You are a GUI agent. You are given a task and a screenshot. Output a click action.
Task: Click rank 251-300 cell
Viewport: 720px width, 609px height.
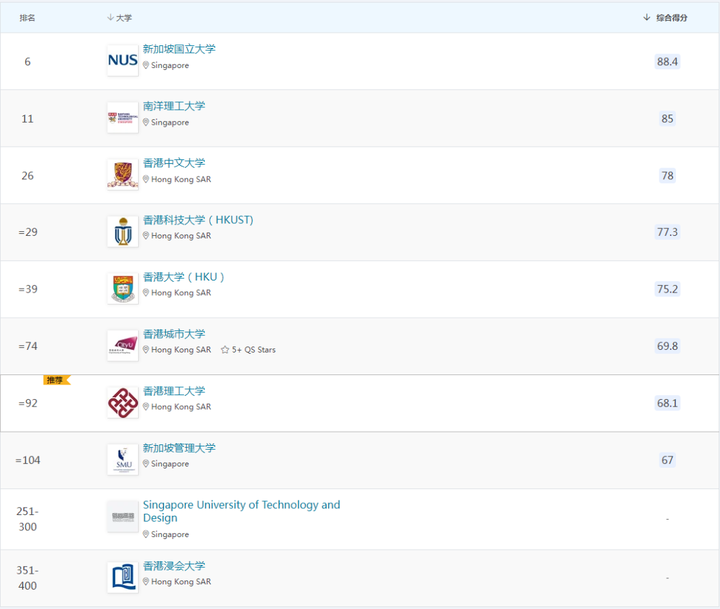(28, 519)
